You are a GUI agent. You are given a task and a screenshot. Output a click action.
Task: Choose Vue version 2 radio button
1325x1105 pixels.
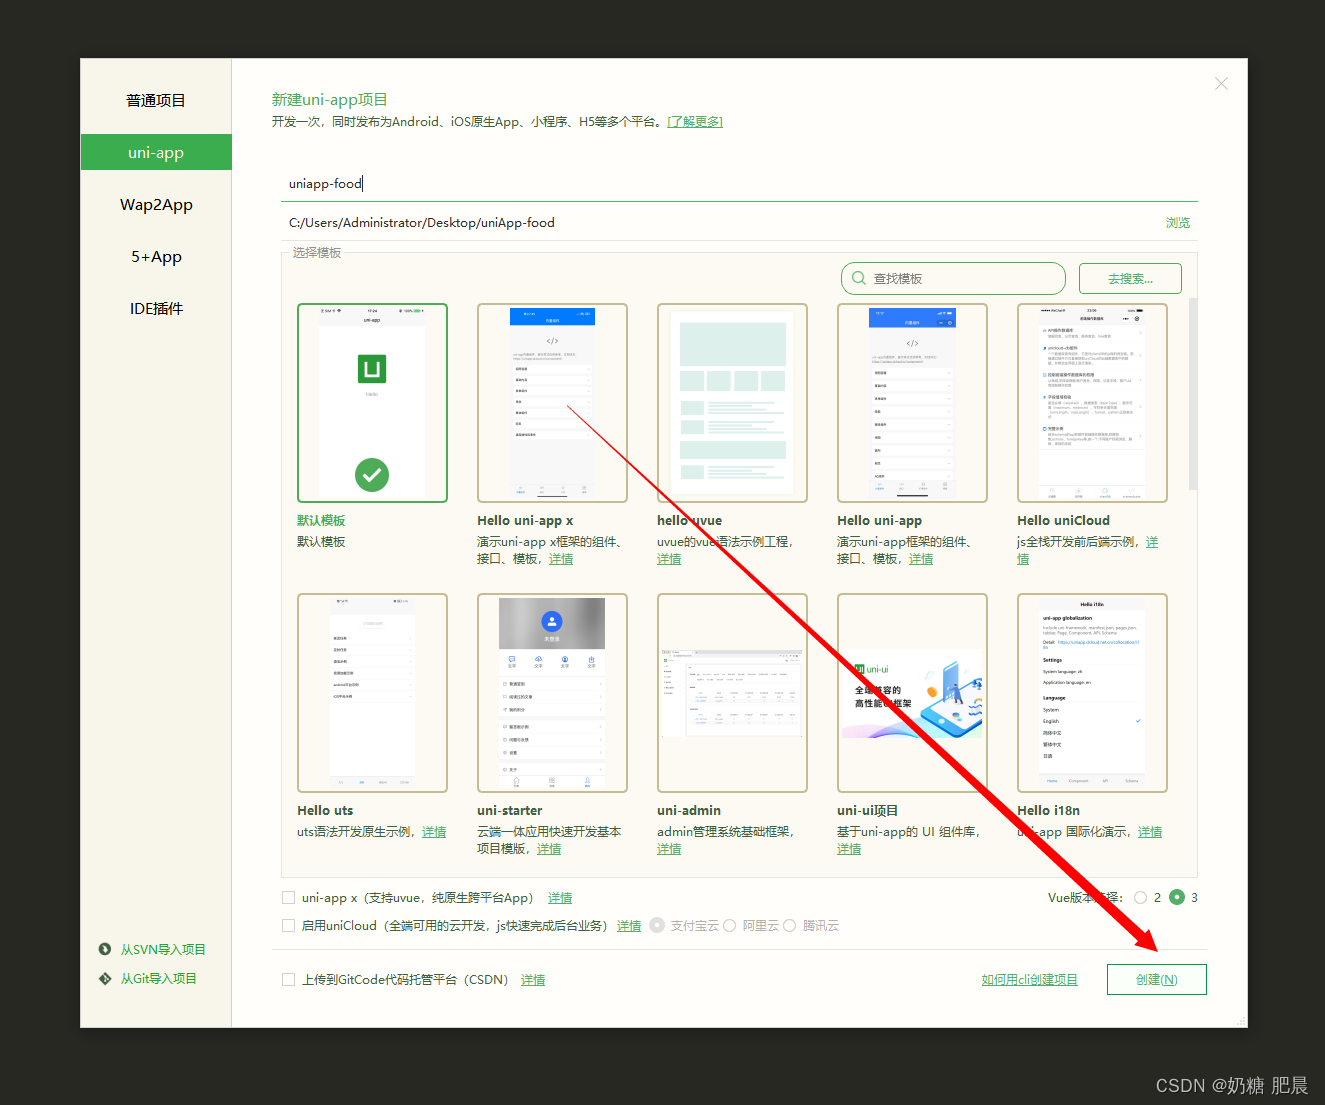1140,898
